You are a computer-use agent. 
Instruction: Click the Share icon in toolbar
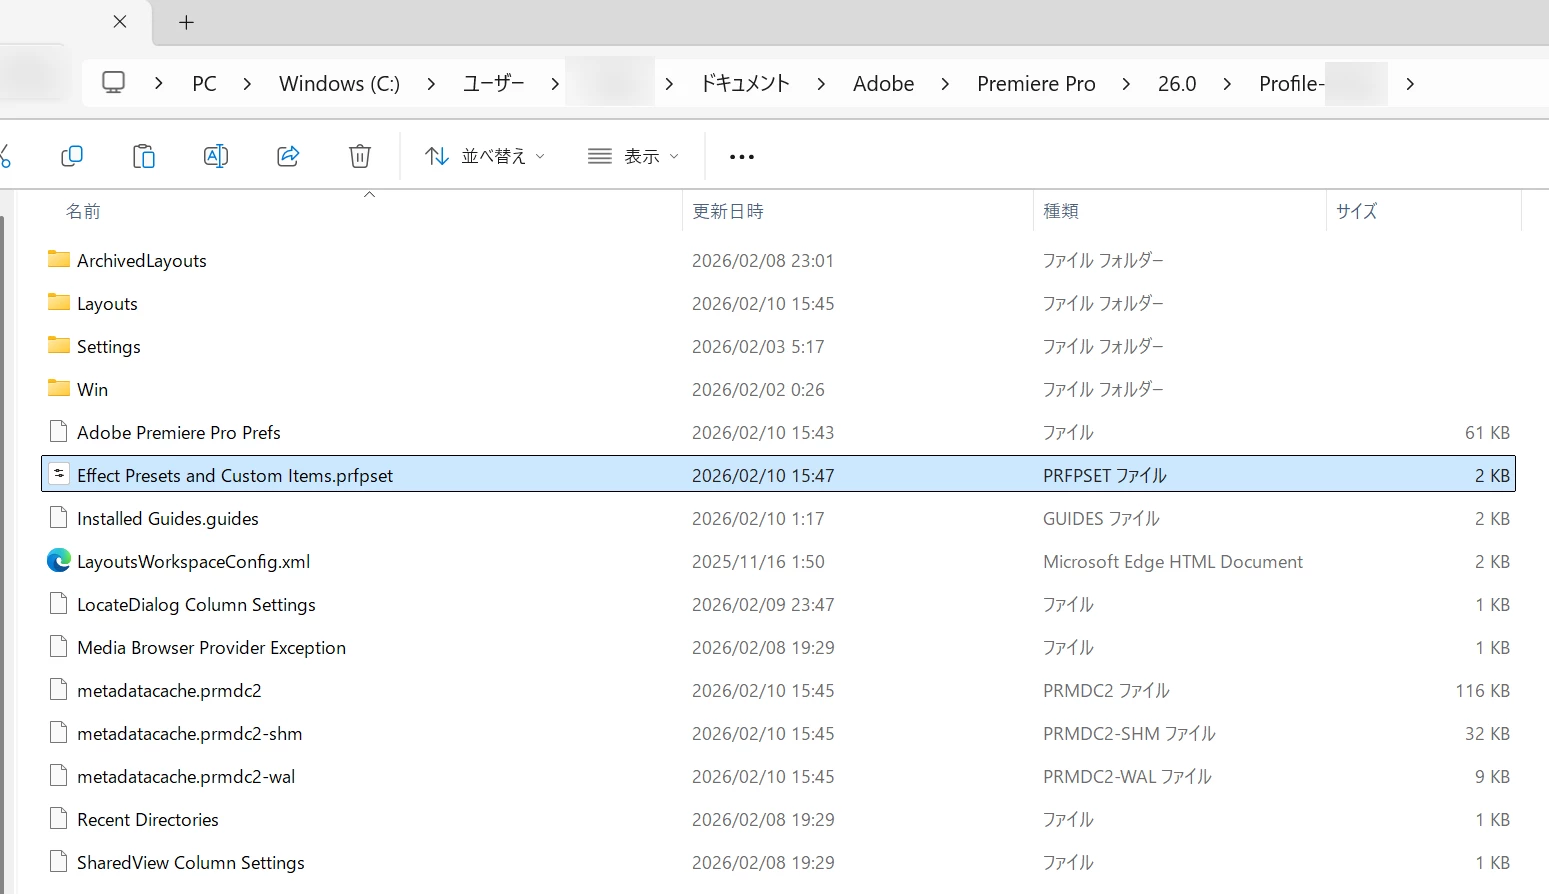point(288,156)
